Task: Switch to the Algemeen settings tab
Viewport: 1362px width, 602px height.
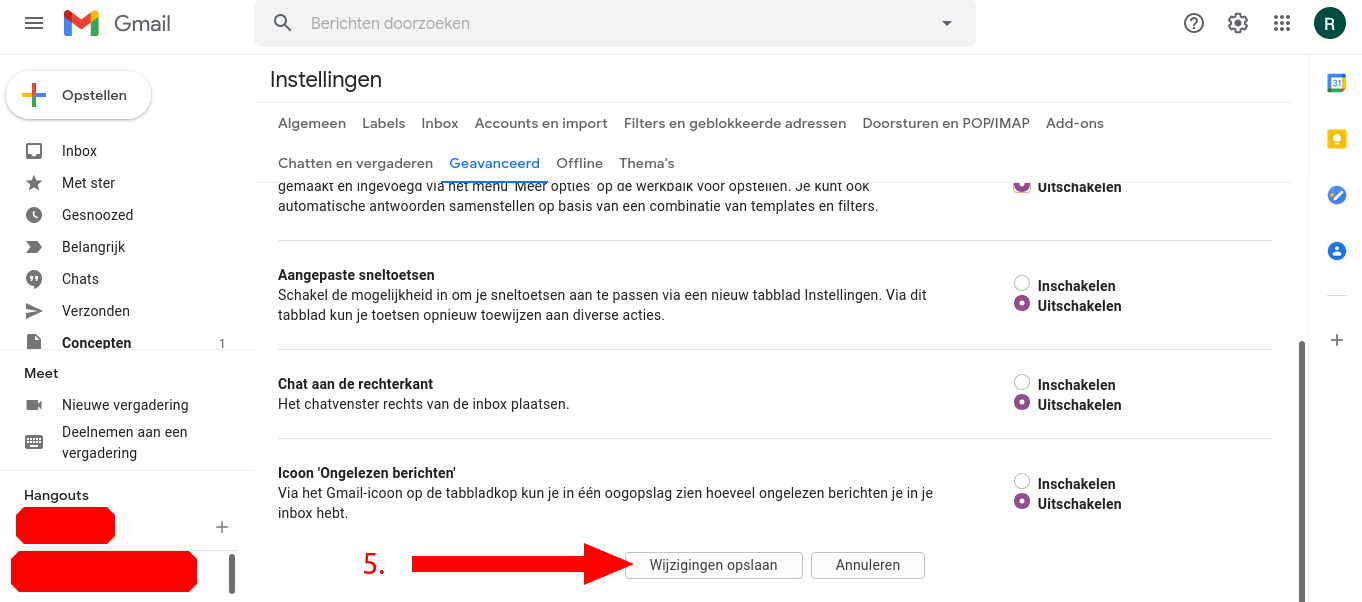Action: (312, 123)
